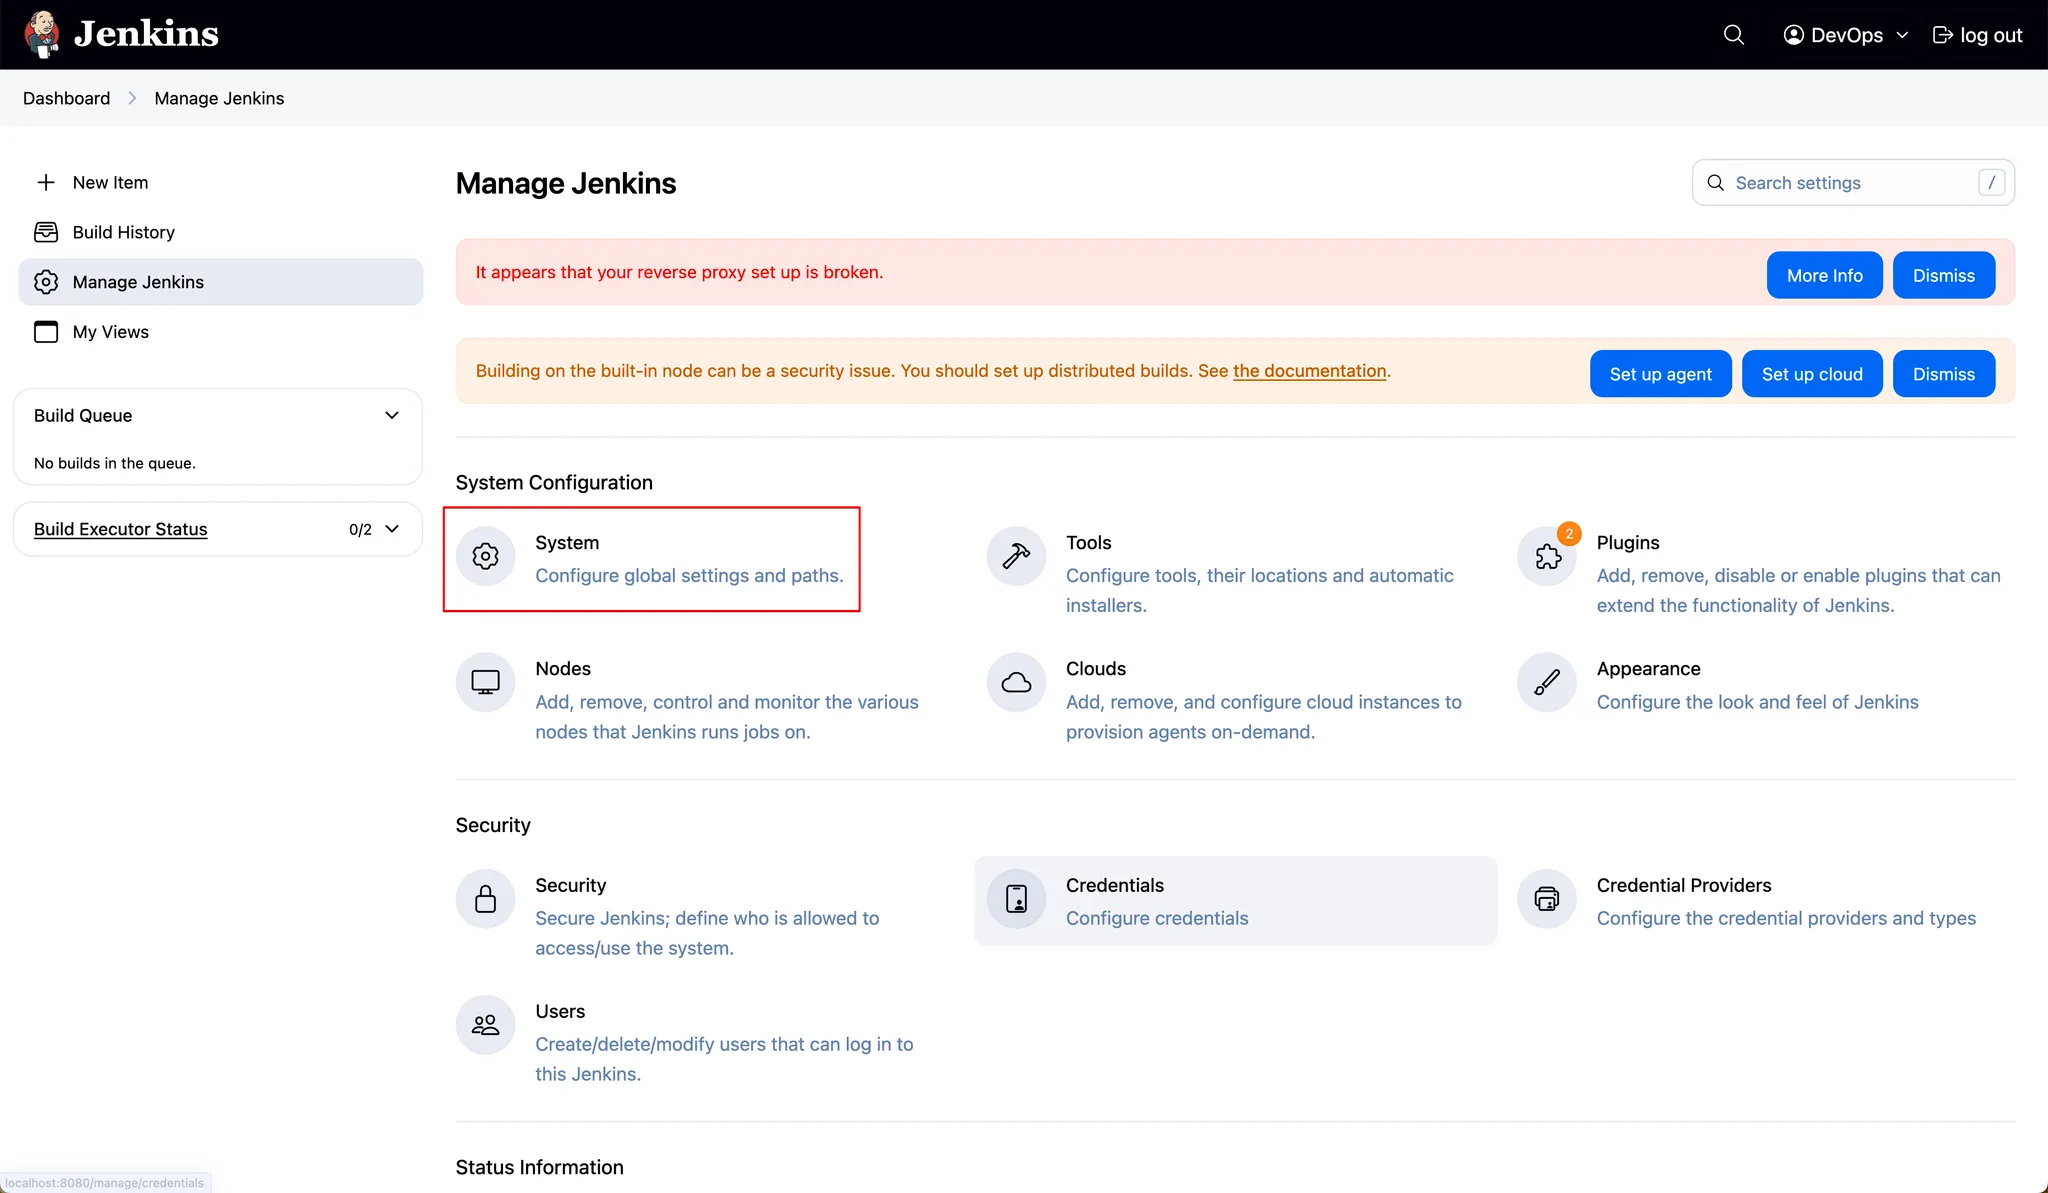Screen dimensions: 2048x1193
Task: Select Build History in sidebar
Action: [x=123, y=232]
